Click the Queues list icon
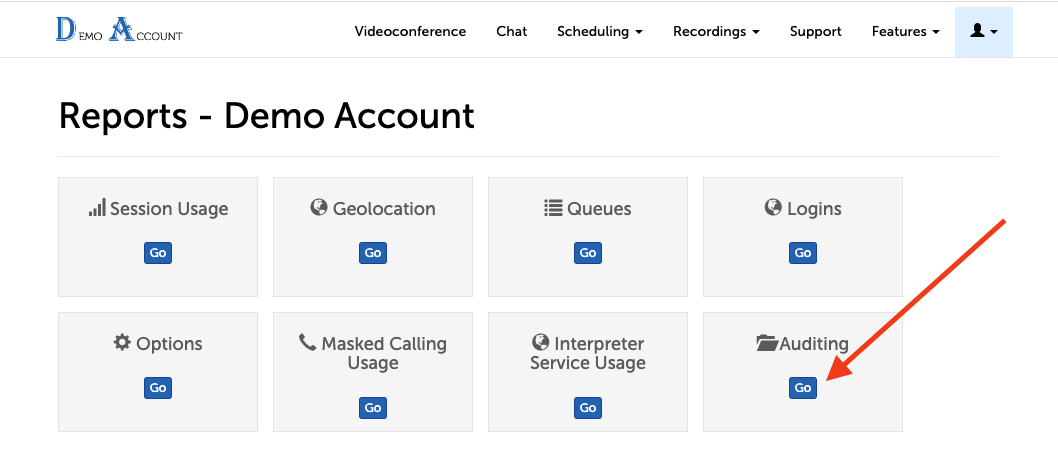 click(553, 208)
